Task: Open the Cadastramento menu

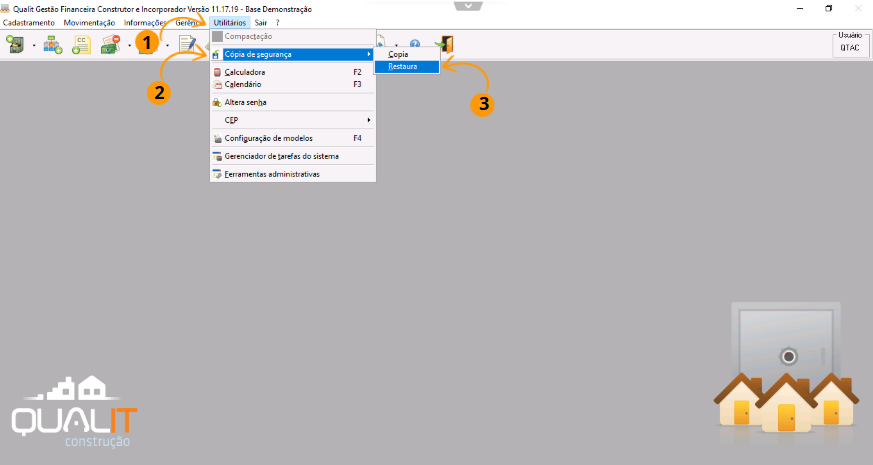Action: click(29, 23)
